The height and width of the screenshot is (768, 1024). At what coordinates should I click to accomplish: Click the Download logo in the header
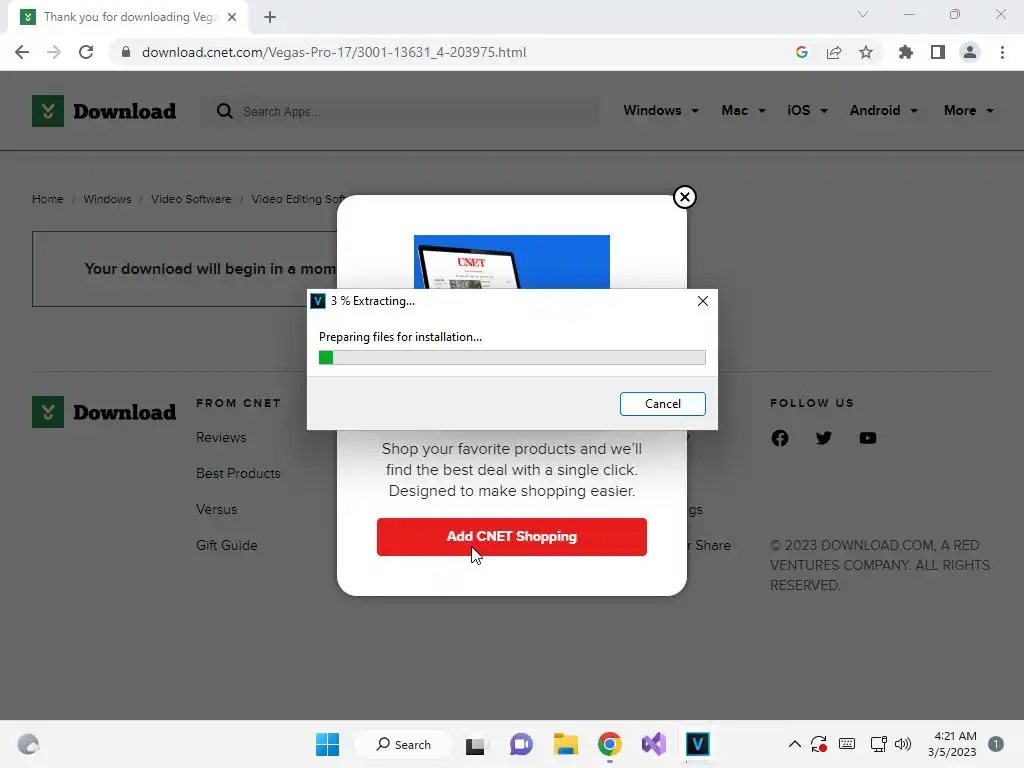pyautogui.click(x=104, y=111)
